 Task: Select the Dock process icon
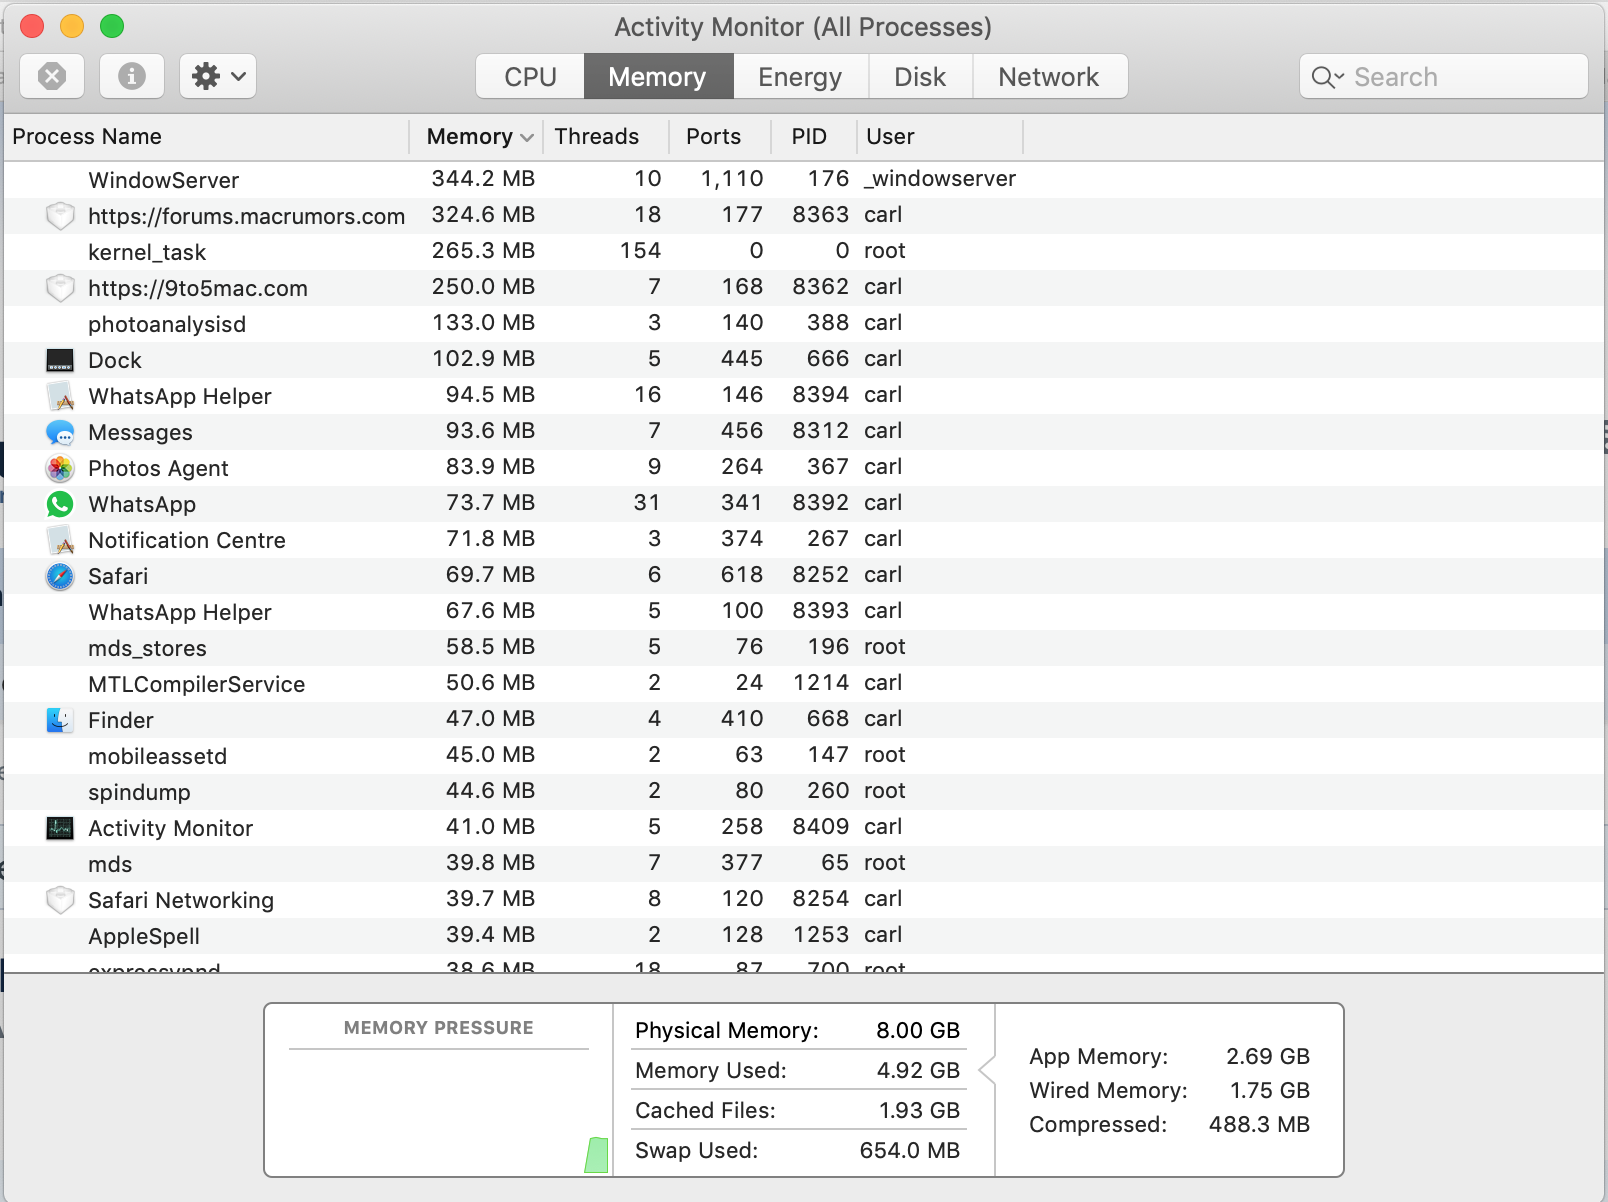(x=60, y=360)
